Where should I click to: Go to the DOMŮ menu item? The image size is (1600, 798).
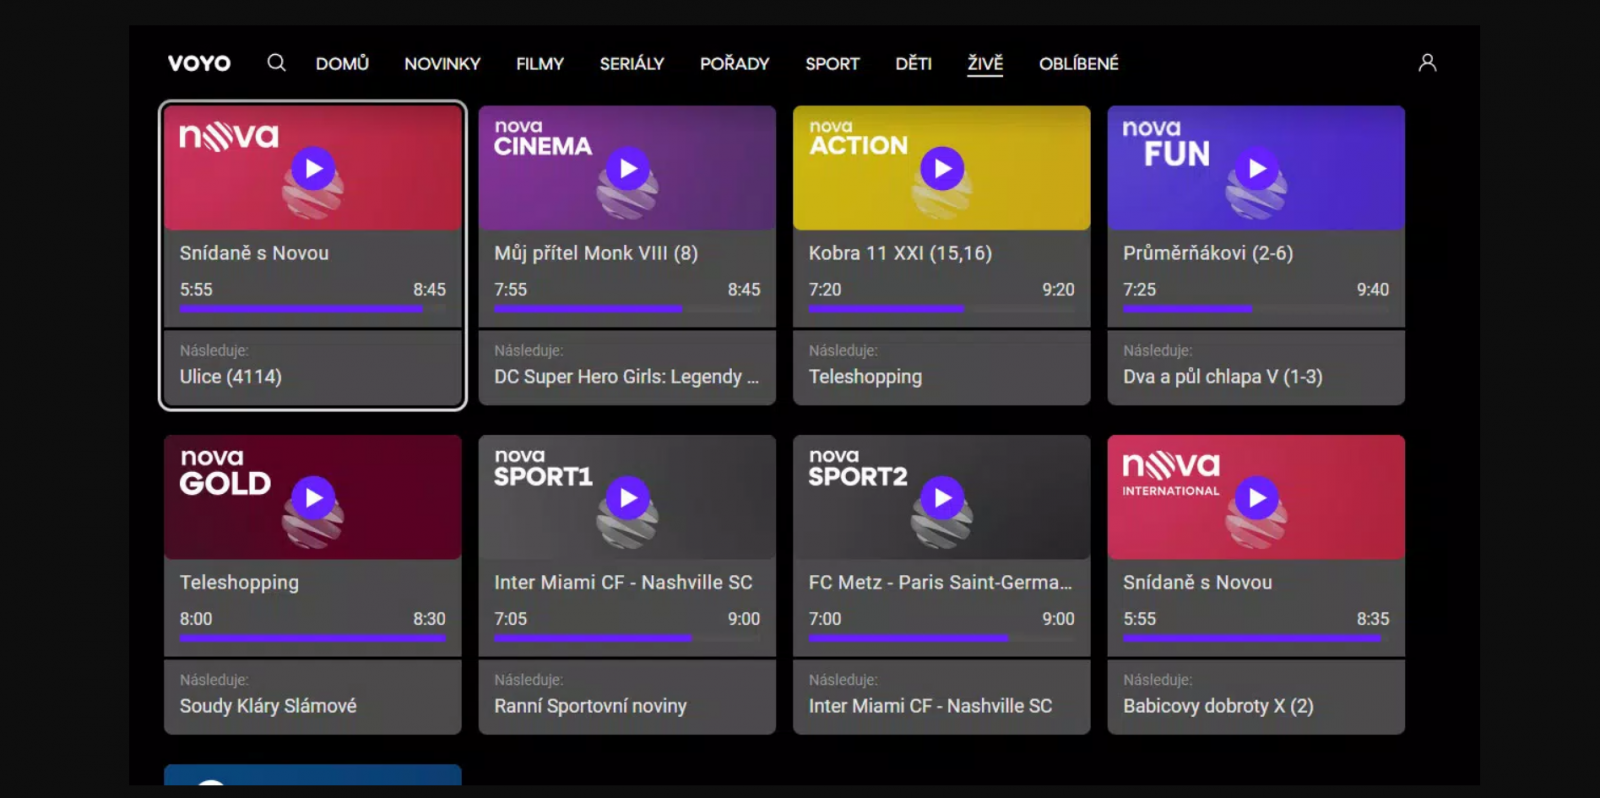342,63
